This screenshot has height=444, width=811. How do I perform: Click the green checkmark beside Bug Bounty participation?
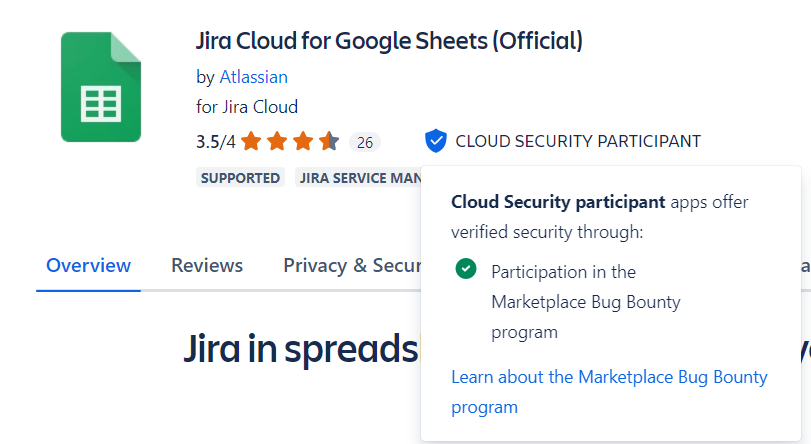466,269
